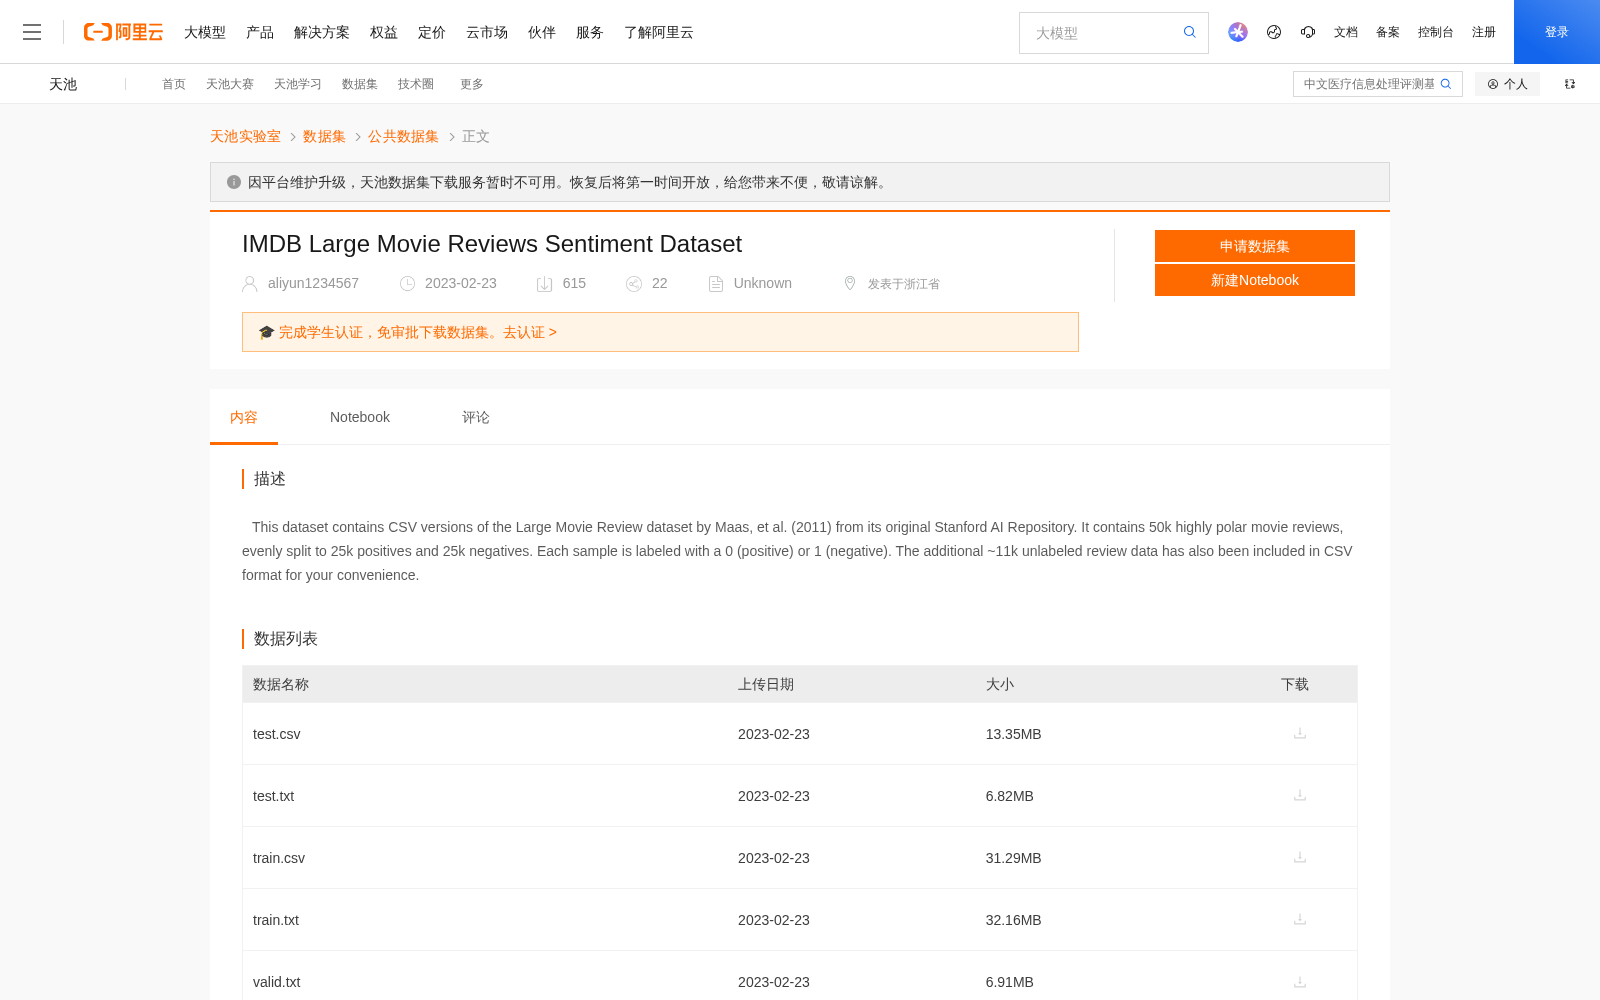The image size is (1600, 1000).
Task: Click the 32.16MB size cell
Action: click(1013, 920)
